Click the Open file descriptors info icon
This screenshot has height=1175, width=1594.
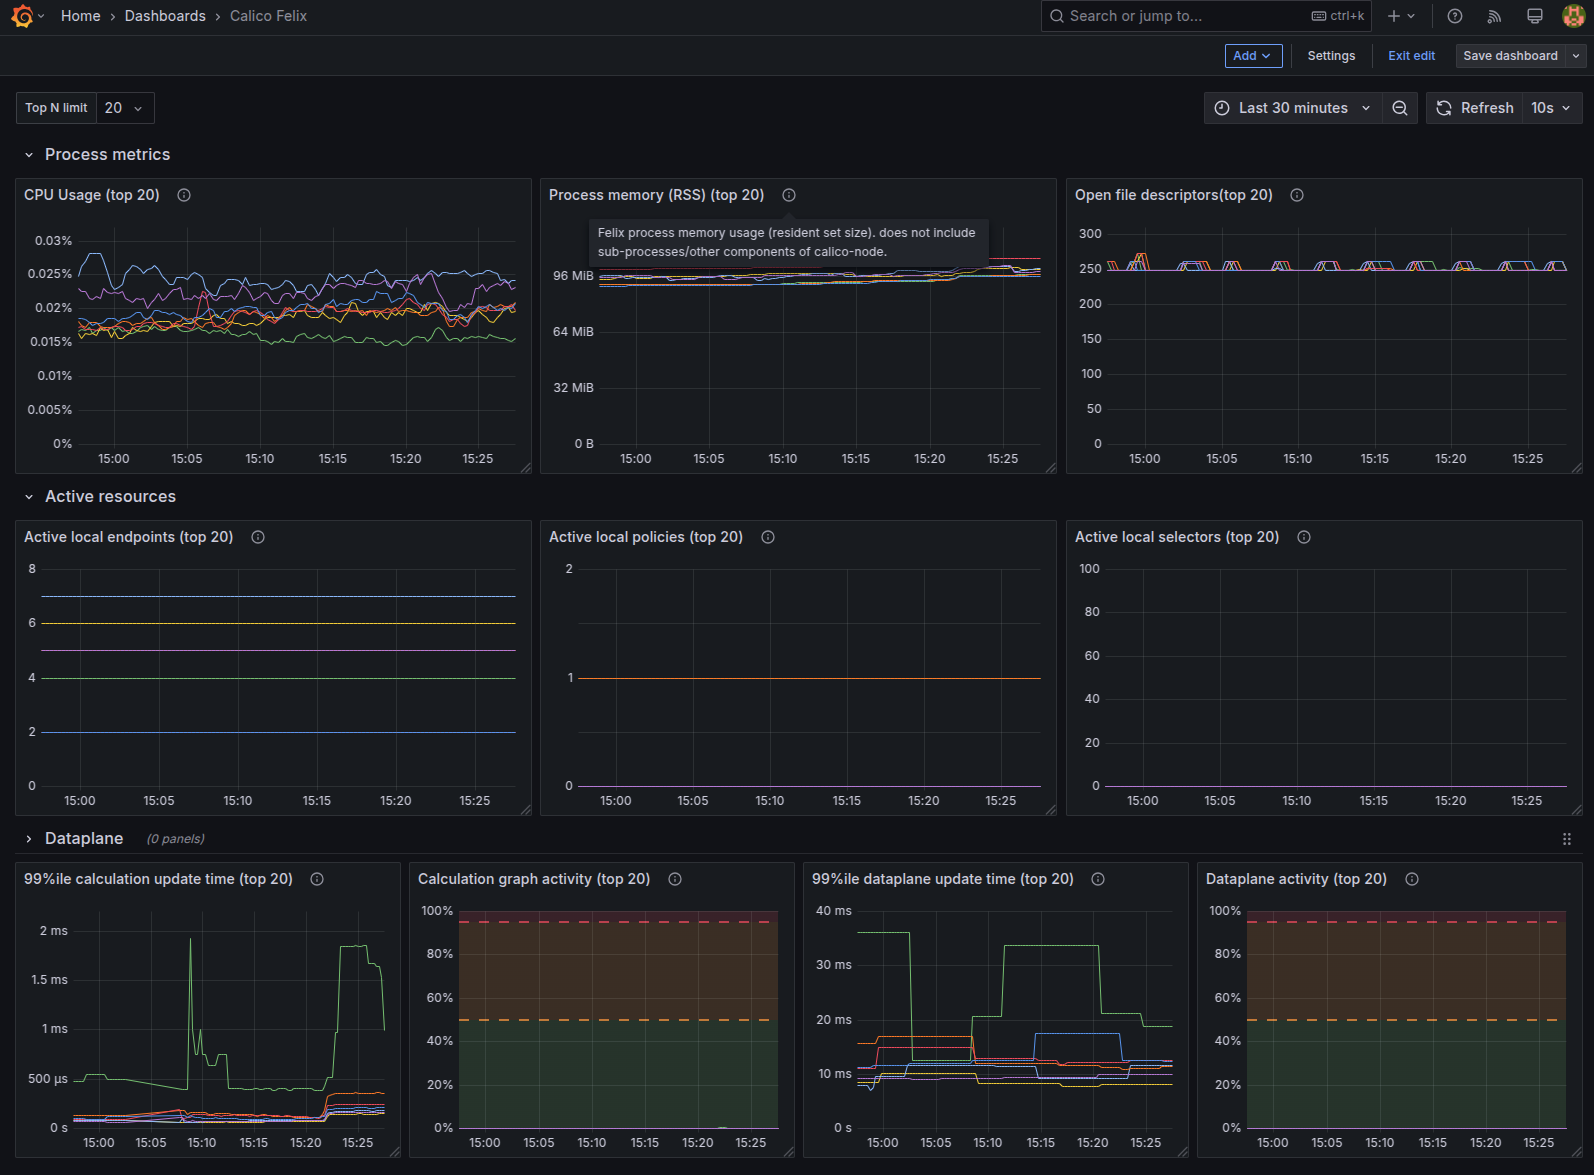point(1297,195)
